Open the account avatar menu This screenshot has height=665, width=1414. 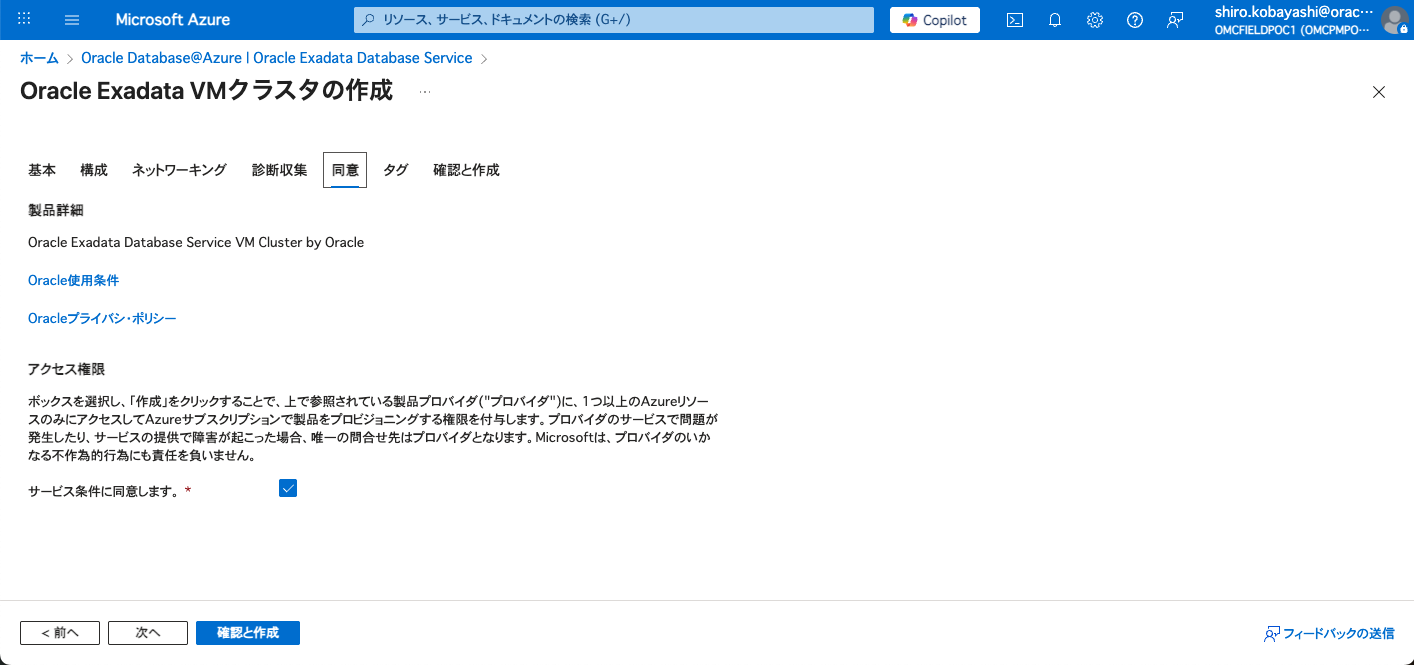coord(1396,21)
